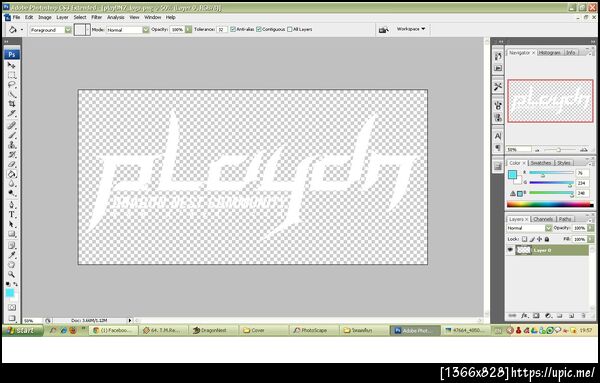600x383 pixels.
Task: Open the Paragraph panel icon in dock
Action: pyautogui.click(x=498, y=147)
